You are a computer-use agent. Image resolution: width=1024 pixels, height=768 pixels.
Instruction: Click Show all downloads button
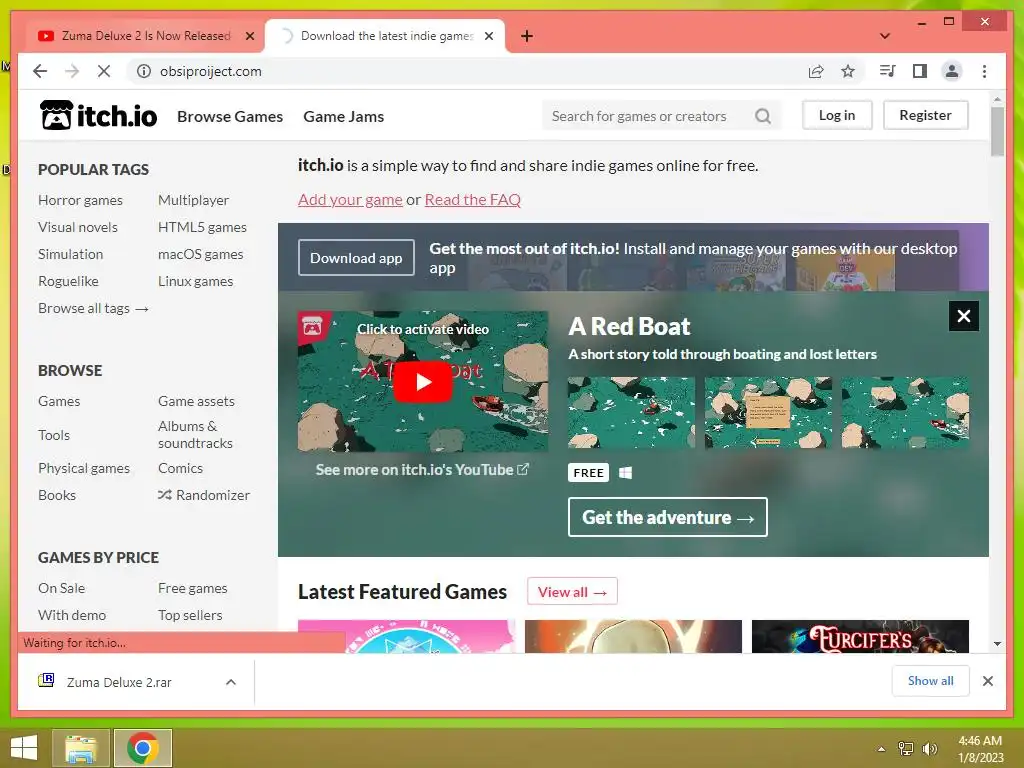[931, 680]
